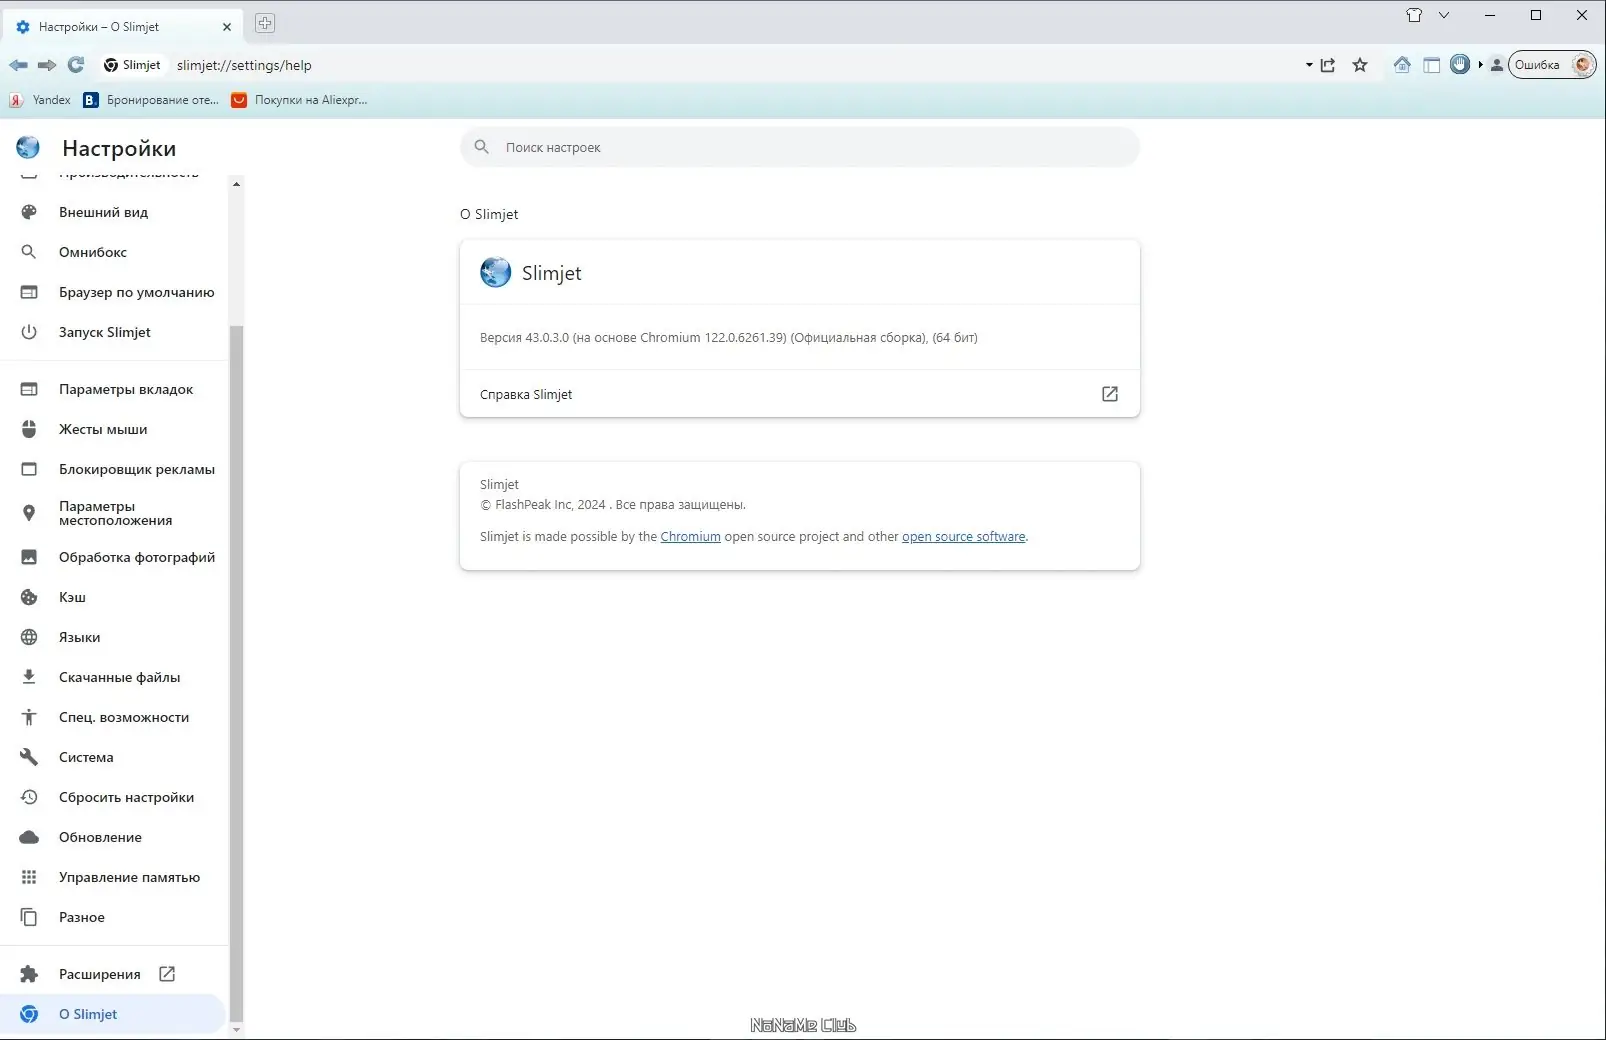Open the Обновление section
The height and width of the screenshot is (1040, 1606).
tap(114, 837)
